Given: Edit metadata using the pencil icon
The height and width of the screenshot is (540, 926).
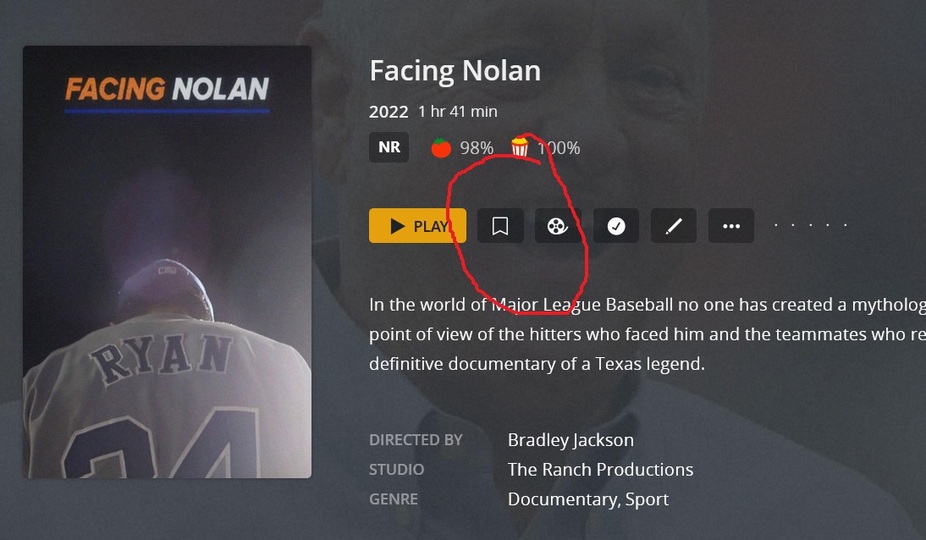Looking at the screenshot, I should (674, 226).
